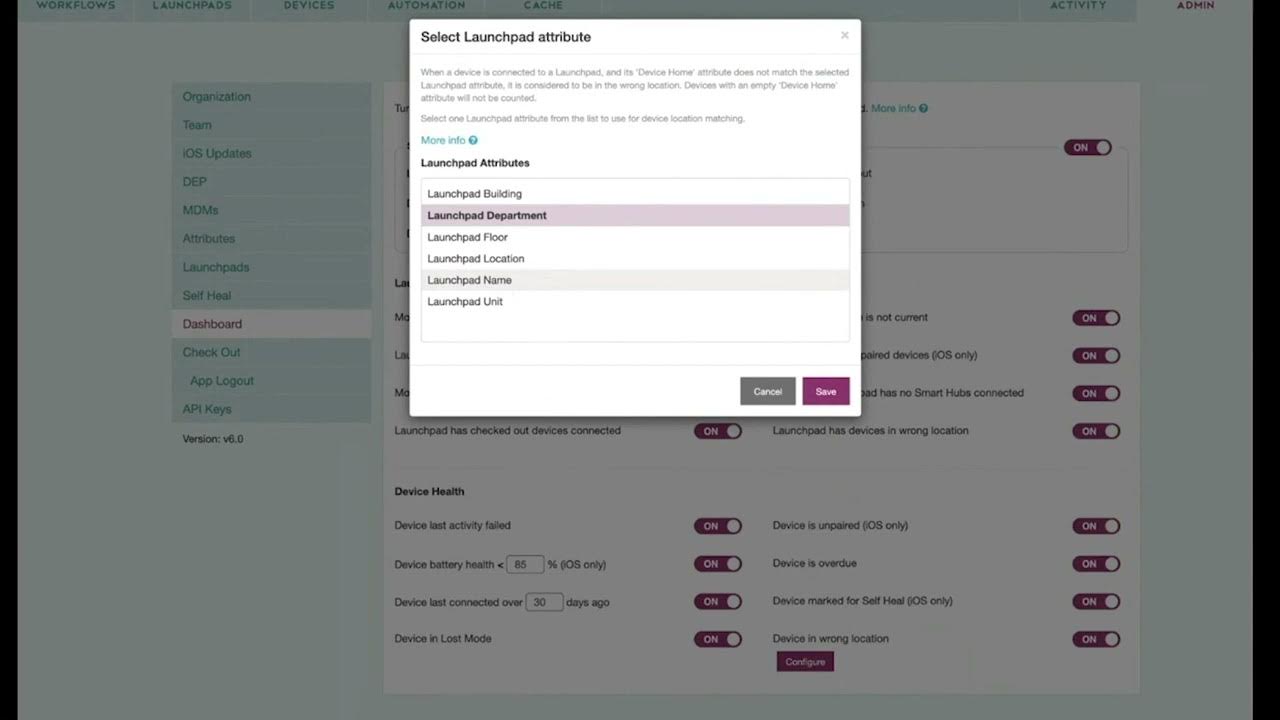Screen dimensions: 1280x720
Task: Choose Launchpad Floor from the list
Action: tap(467, 237)
